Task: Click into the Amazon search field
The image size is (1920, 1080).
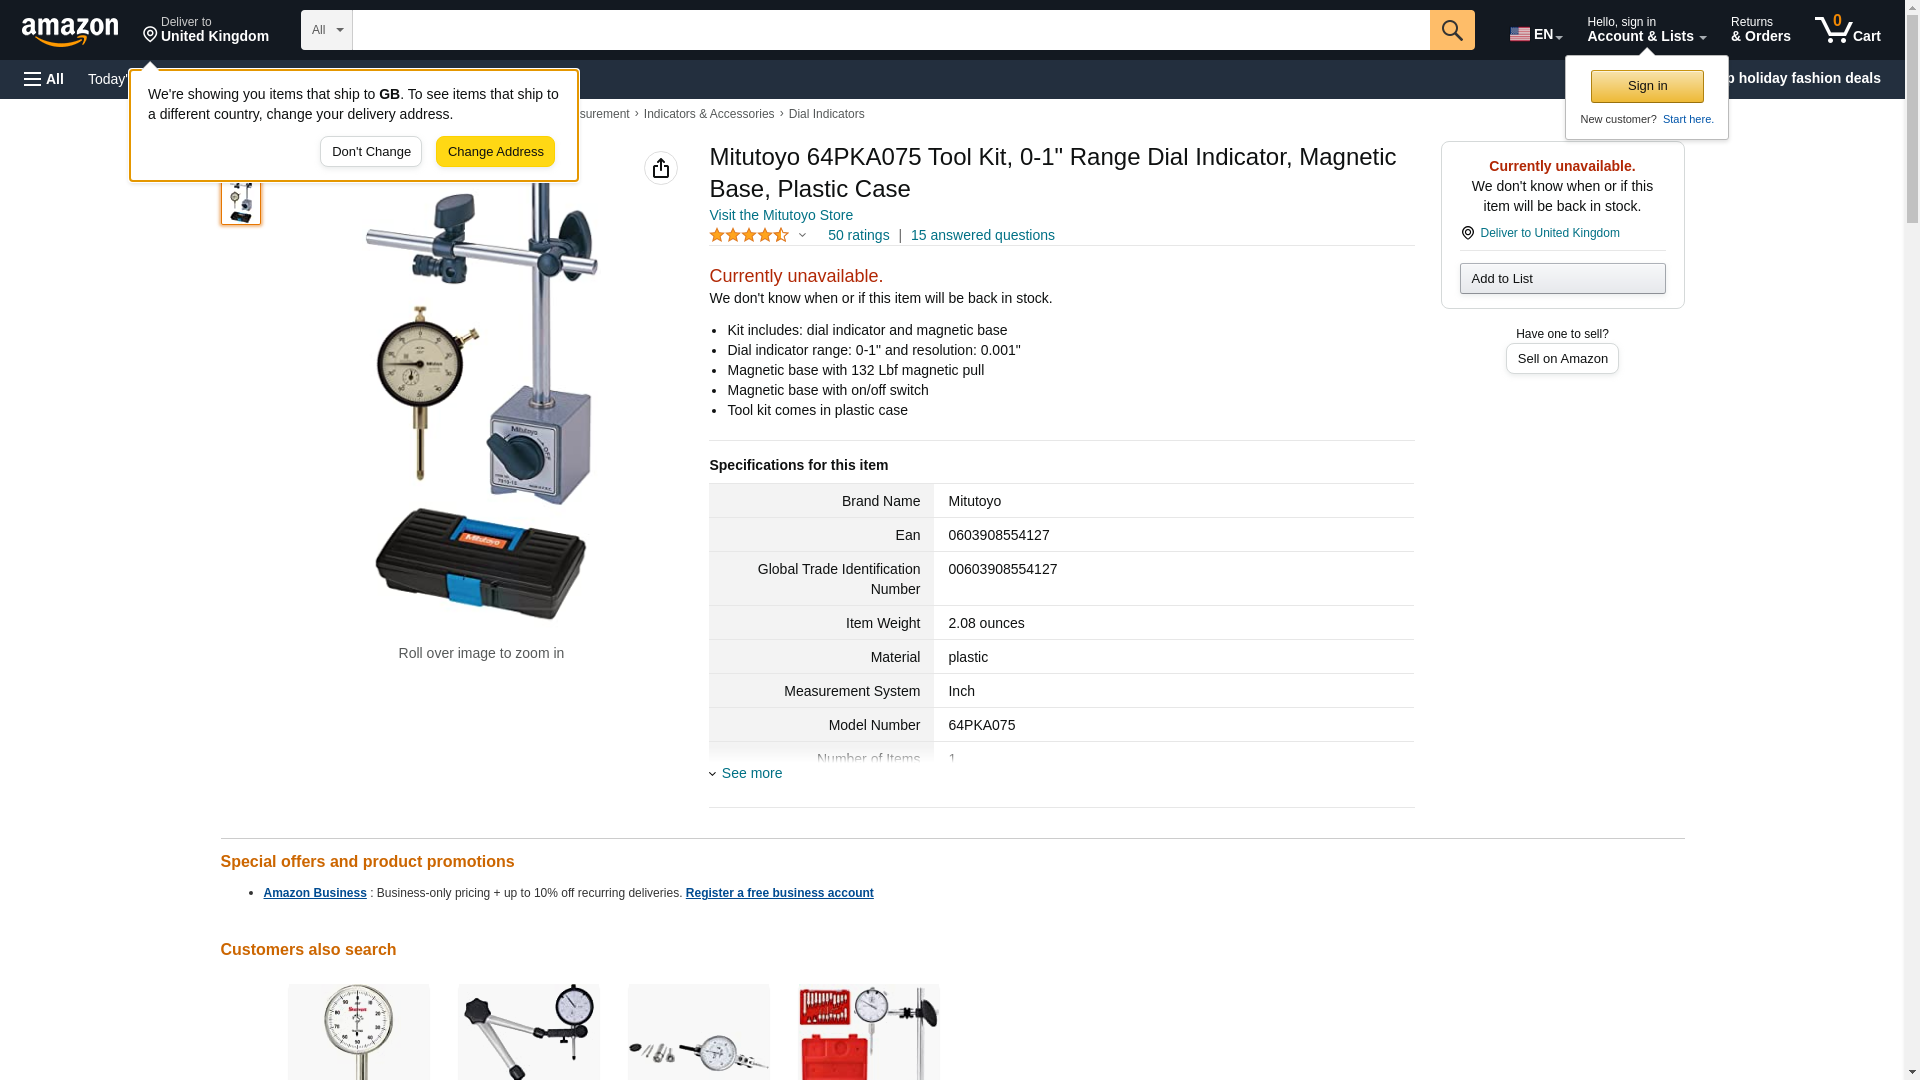Action: pos(891,30)
